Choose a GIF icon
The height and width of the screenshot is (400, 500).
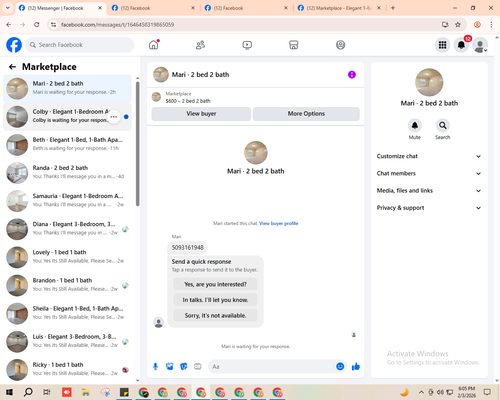coord(198,367)
